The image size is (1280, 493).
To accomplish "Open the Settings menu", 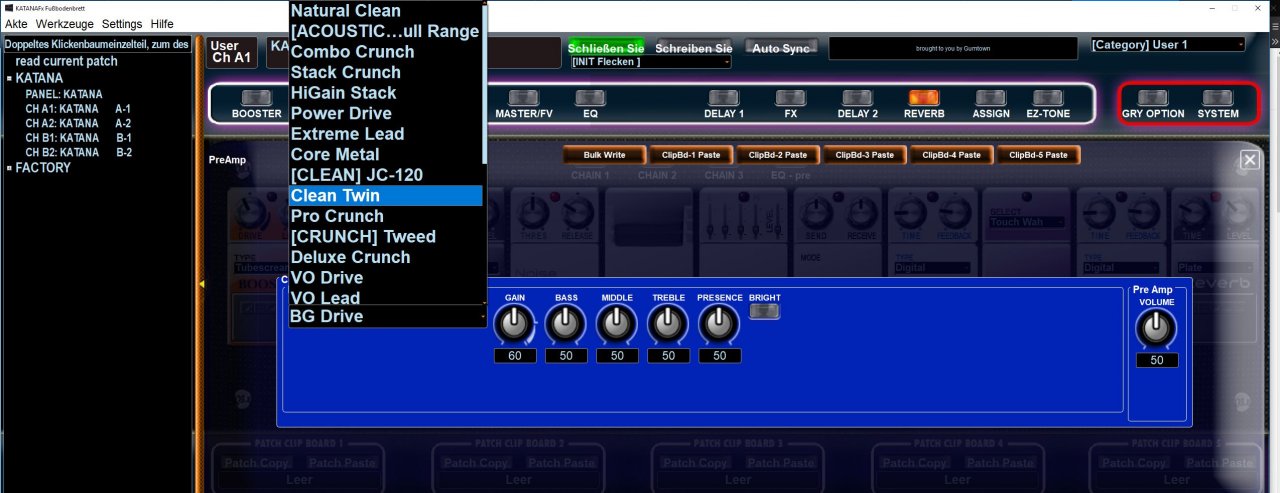I will 122,23.
